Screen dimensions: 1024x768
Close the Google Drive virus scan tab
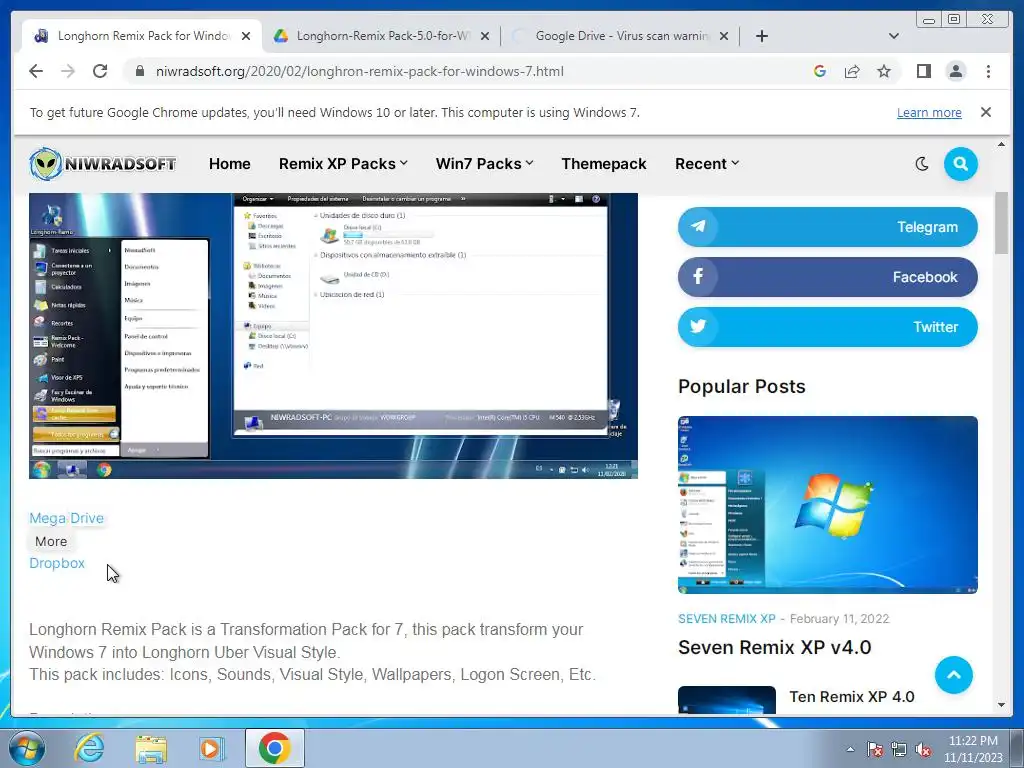pos(724,36)
